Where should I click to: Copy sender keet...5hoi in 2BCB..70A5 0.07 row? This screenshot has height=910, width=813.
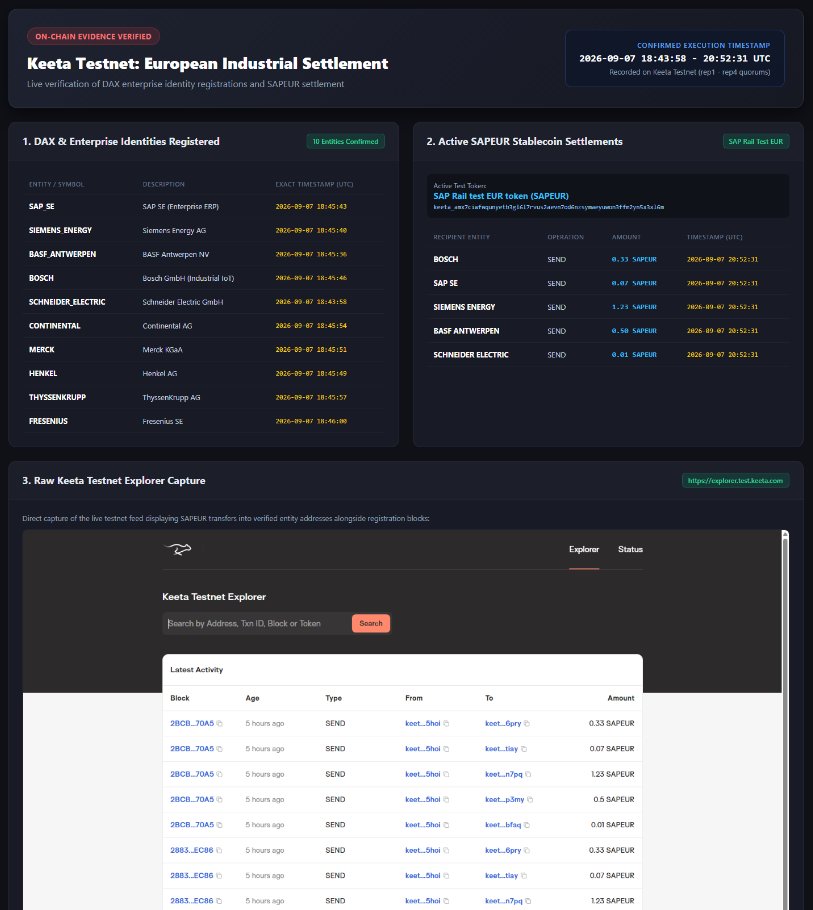pos(446,749)
